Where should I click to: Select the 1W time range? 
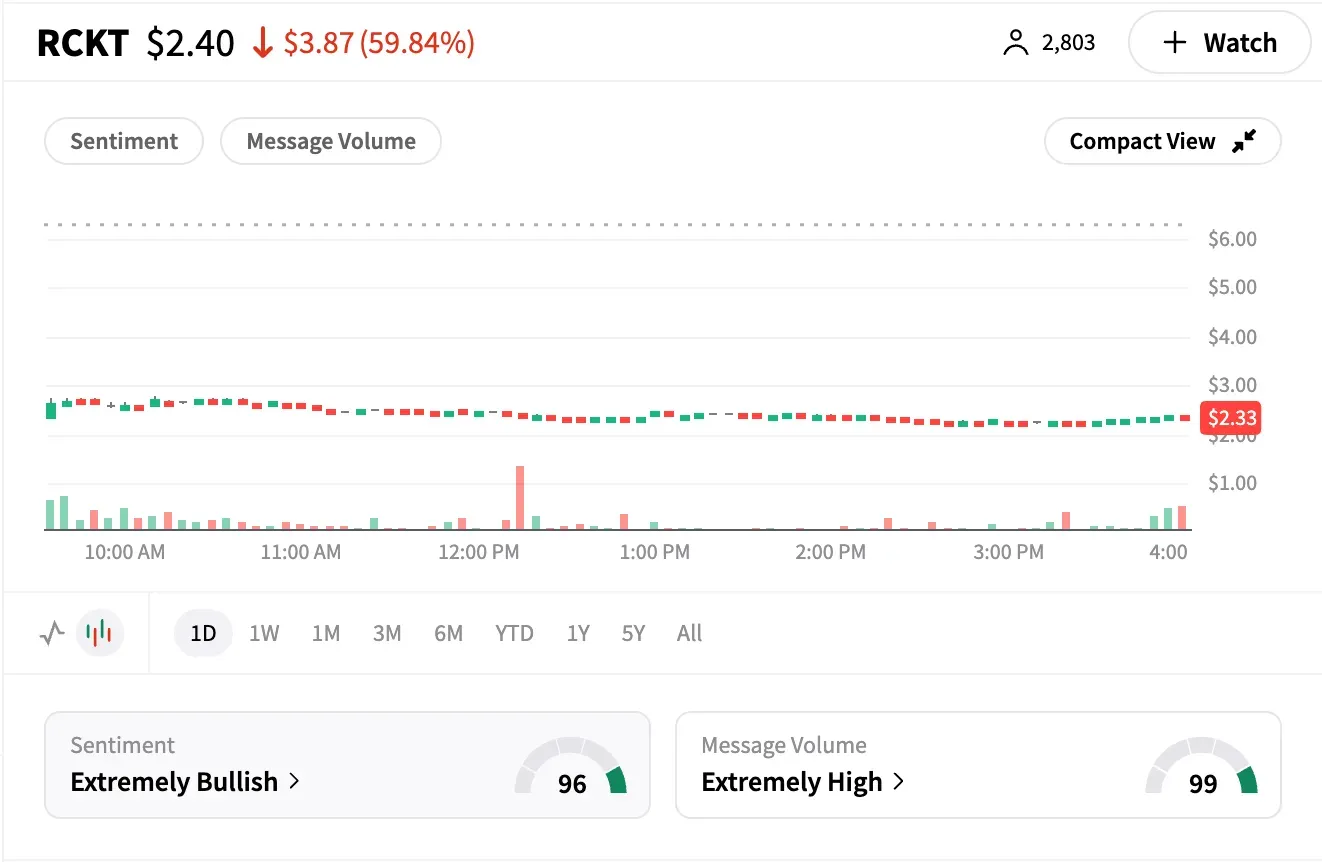click(264, 633)
